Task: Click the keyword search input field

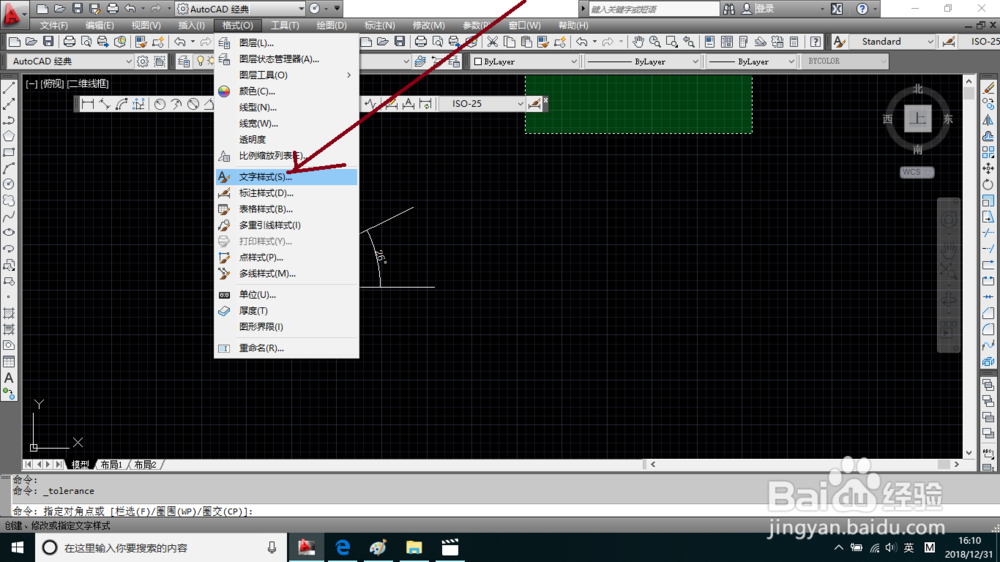Action: point(654,9)
